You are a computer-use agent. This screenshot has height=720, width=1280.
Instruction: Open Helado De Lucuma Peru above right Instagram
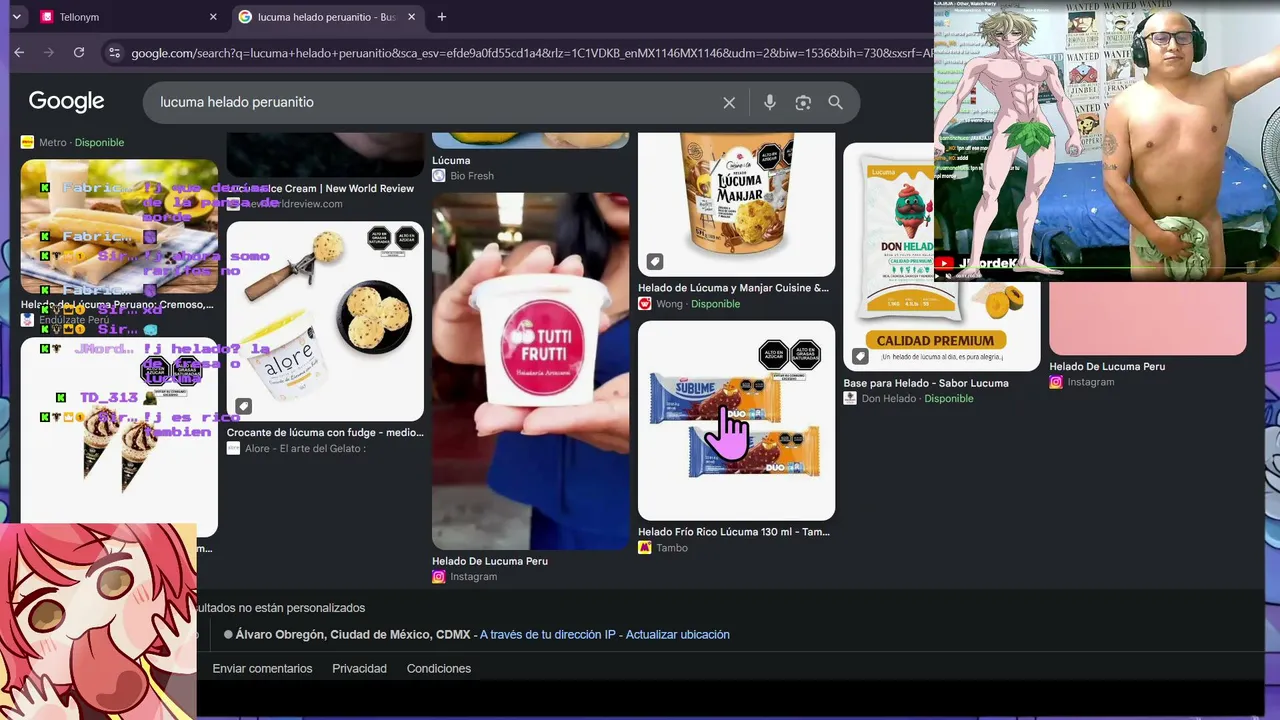pyautogui.click(x=1107, y=366)
